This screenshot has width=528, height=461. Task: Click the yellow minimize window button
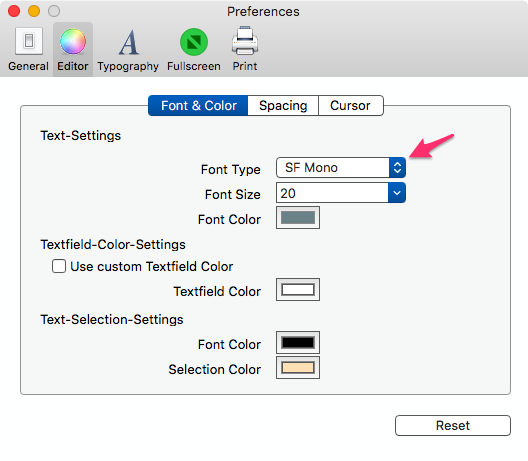click(x=34, y=11)
